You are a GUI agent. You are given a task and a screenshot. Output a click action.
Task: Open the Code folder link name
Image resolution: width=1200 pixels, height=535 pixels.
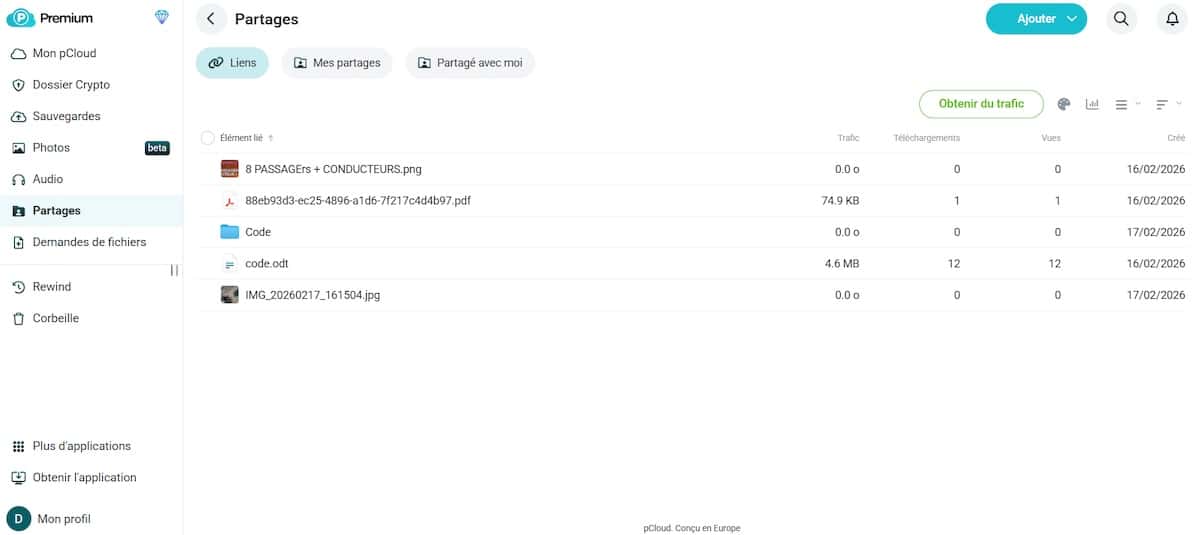258,232
